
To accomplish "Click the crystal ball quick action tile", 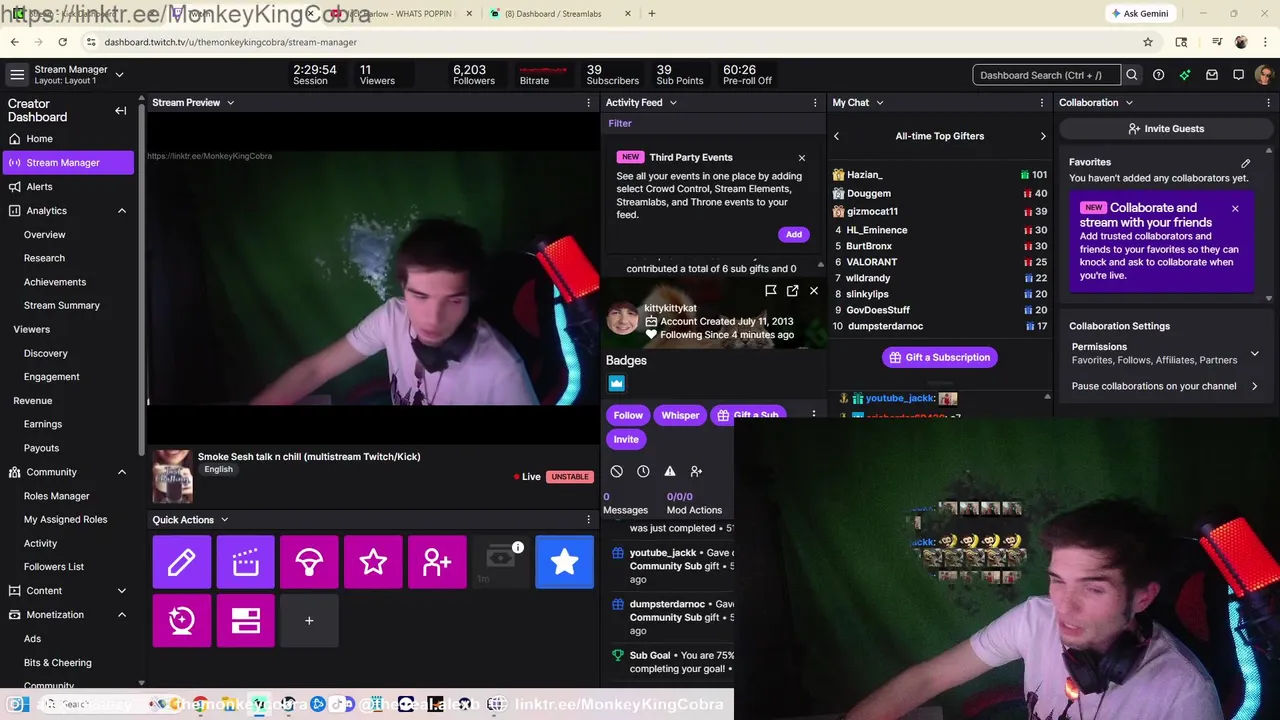I will [181, 621].
